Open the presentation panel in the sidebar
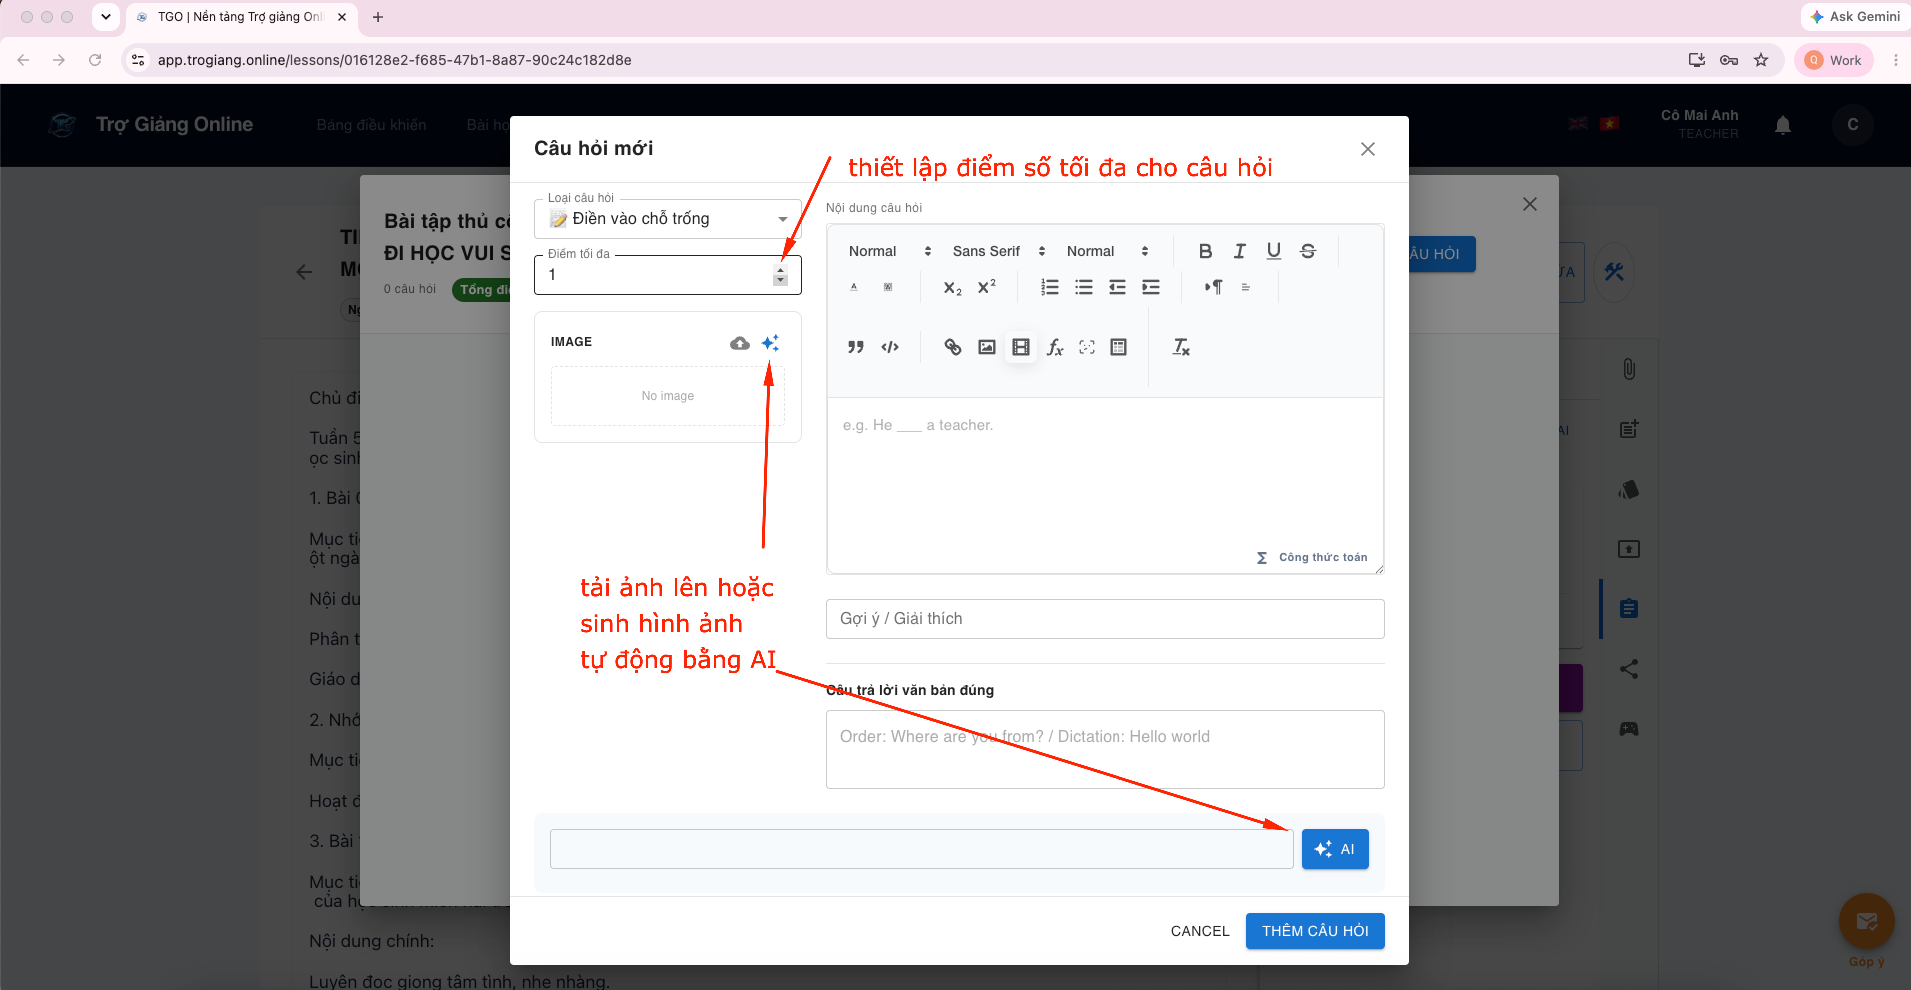Screen dimensions: 1911x990 pos(1629,549)
